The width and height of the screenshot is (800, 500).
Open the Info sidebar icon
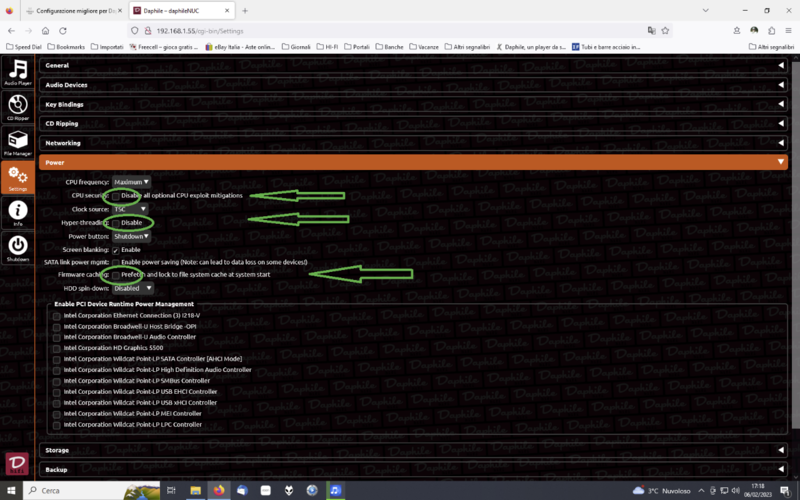[17, 212]
